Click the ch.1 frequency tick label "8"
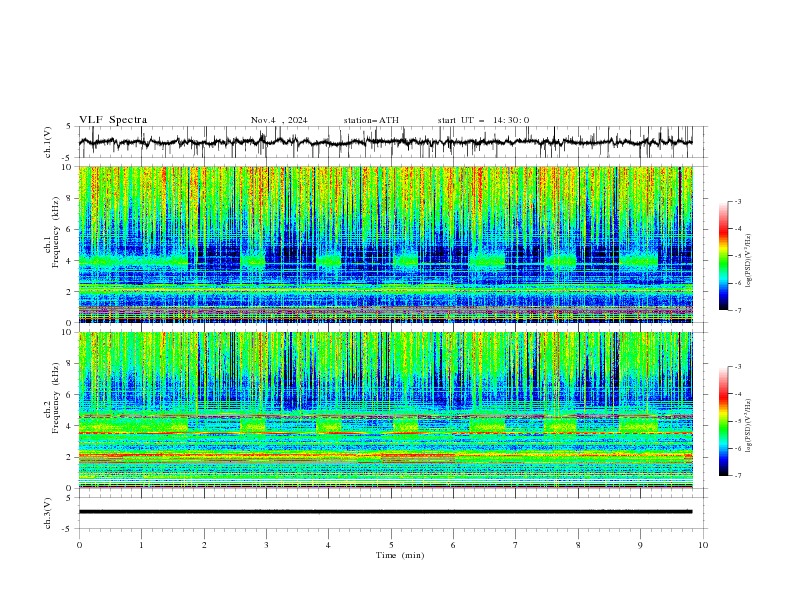Screen dimensions: 792x612 70,198
